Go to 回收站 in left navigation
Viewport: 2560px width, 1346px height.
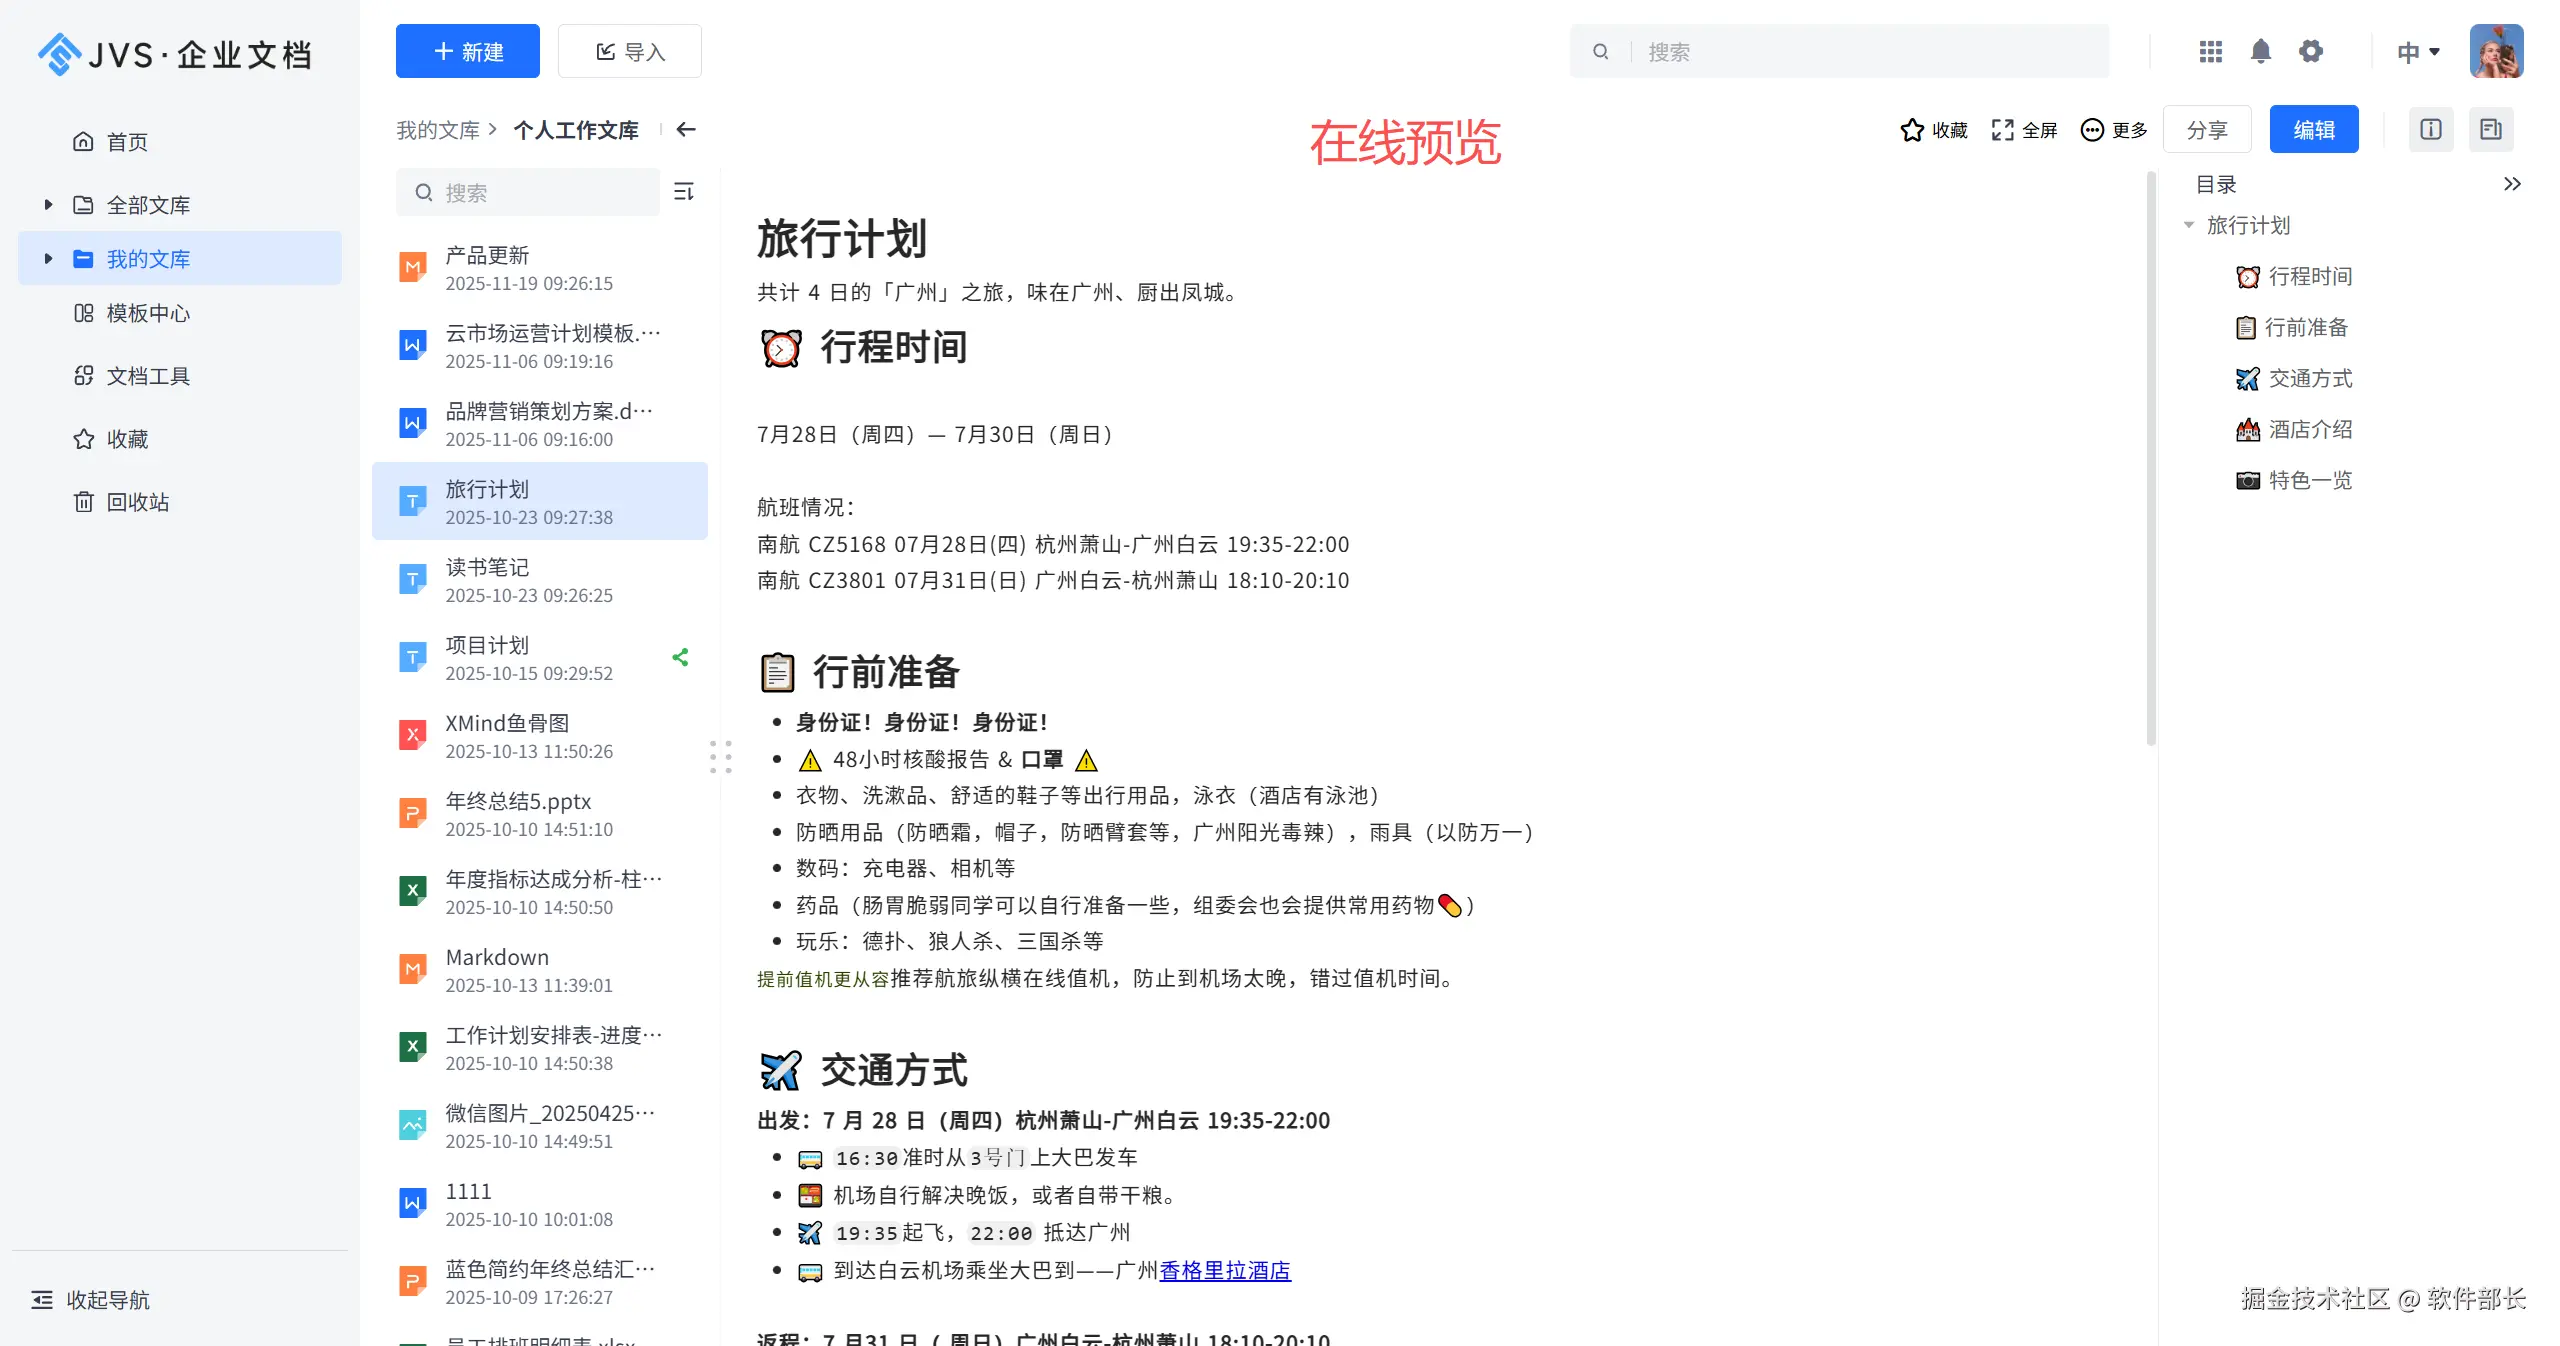pyautogui.click(x=138, y=501)
